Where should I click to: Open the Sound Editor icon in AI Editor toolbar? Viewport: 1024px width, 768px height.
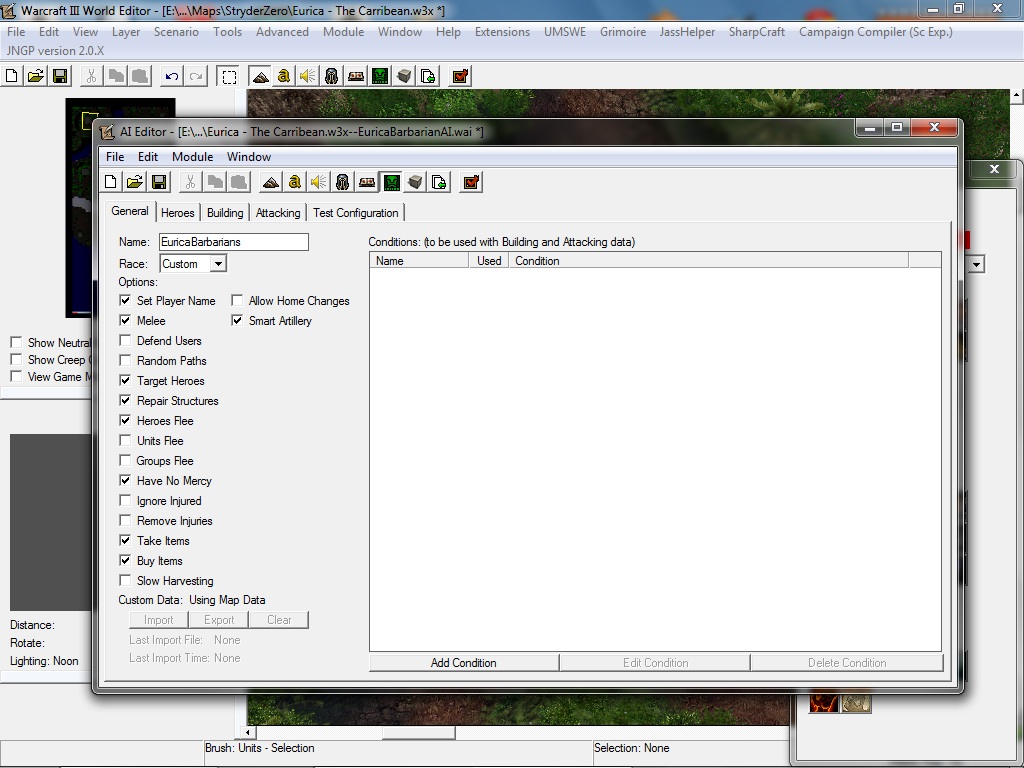pos(319,182)
